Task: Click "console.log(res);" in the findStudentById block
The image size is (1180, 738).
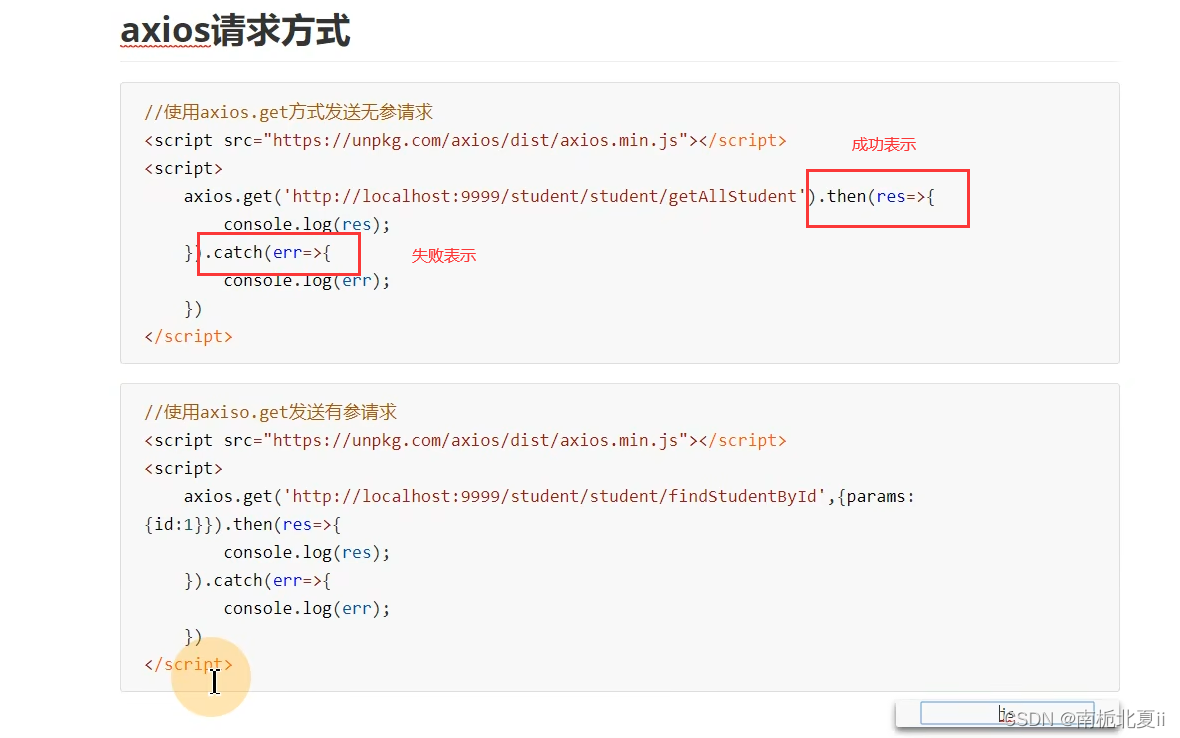Action: point(307,553)
